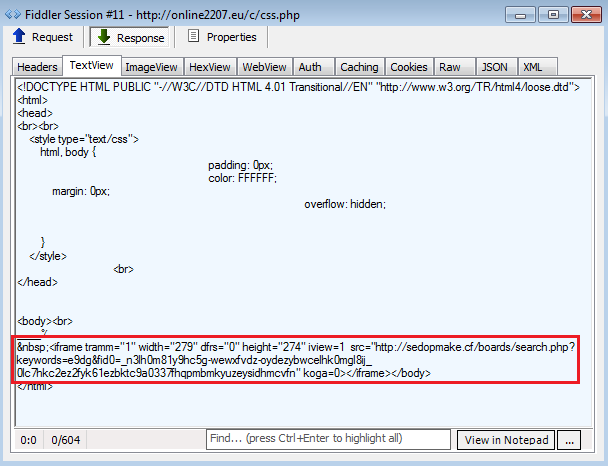
Task: Click the Properties document icon
Action: [193, 36]
